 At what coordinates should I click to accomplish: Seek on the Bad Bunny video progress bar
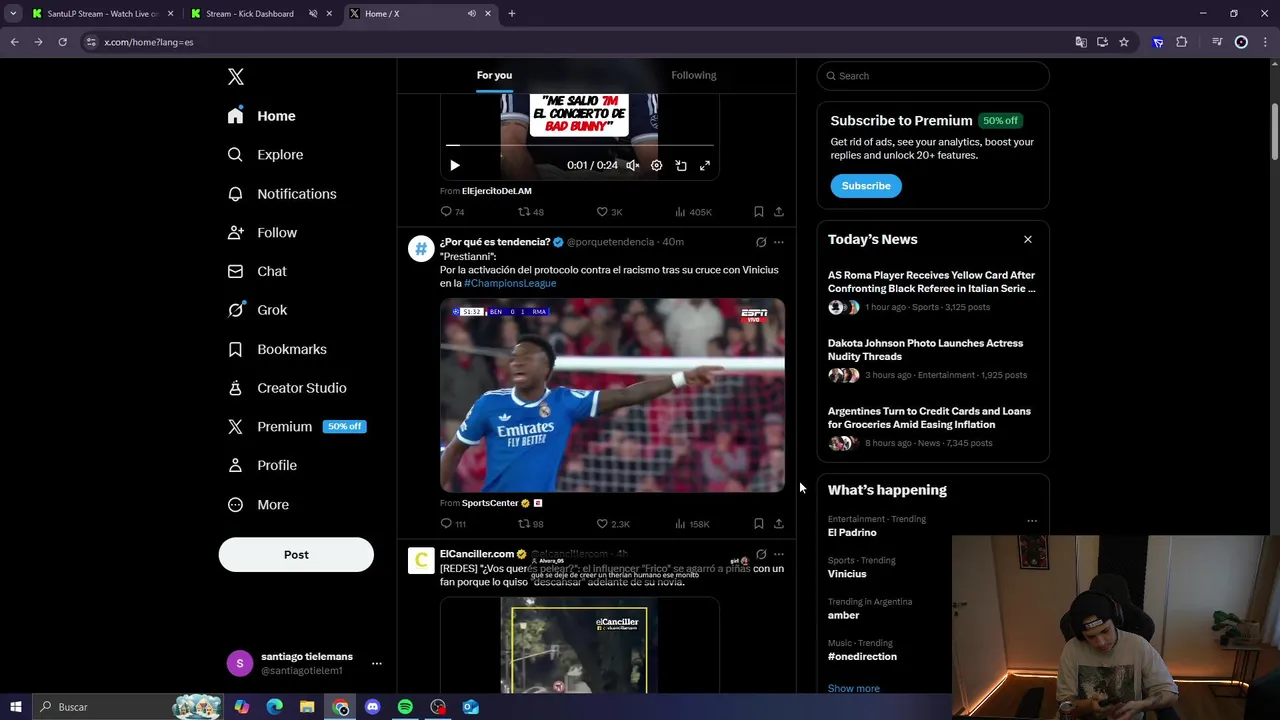(580, 146)
